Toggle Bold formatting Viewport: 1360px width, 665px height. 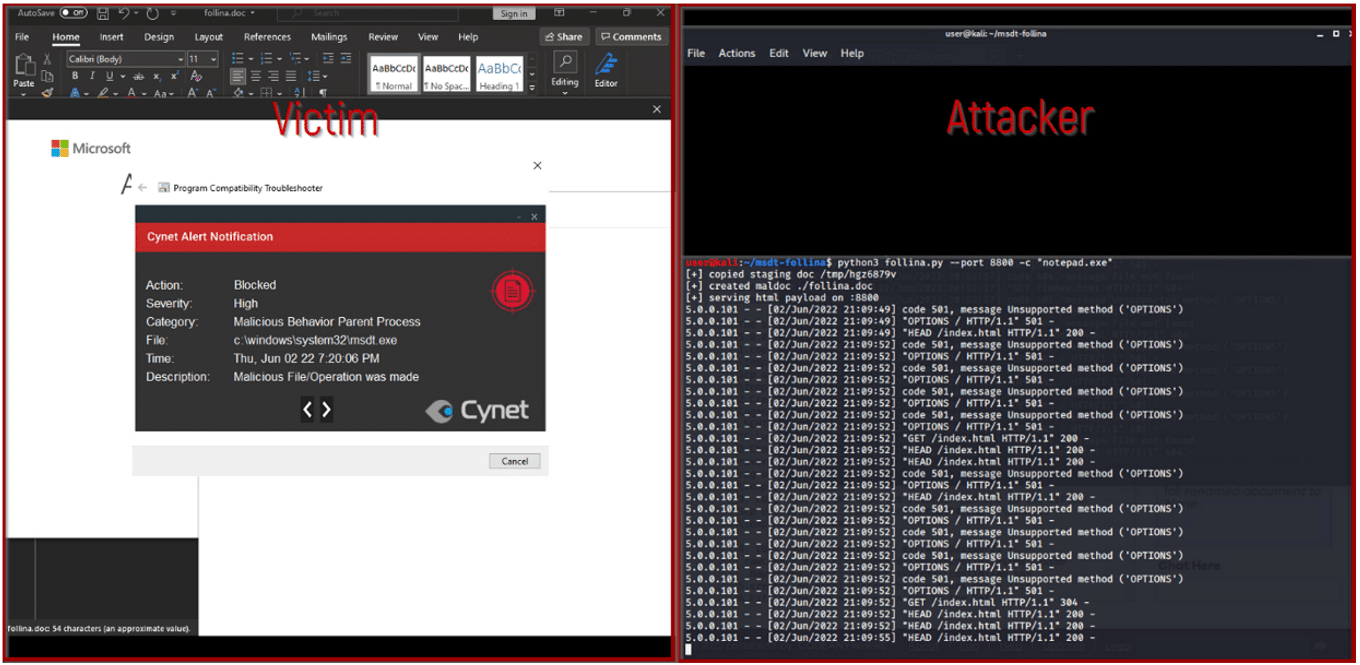point(75,76)
